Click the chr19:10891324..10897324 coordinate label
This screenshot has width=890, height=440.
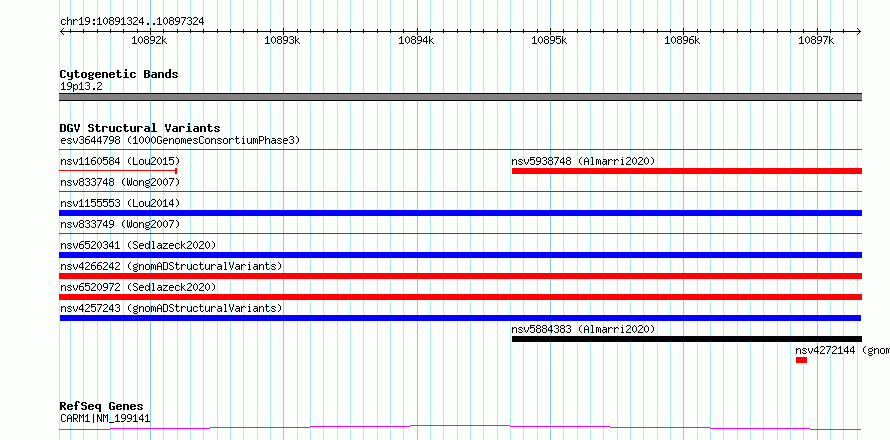(132, 22)
